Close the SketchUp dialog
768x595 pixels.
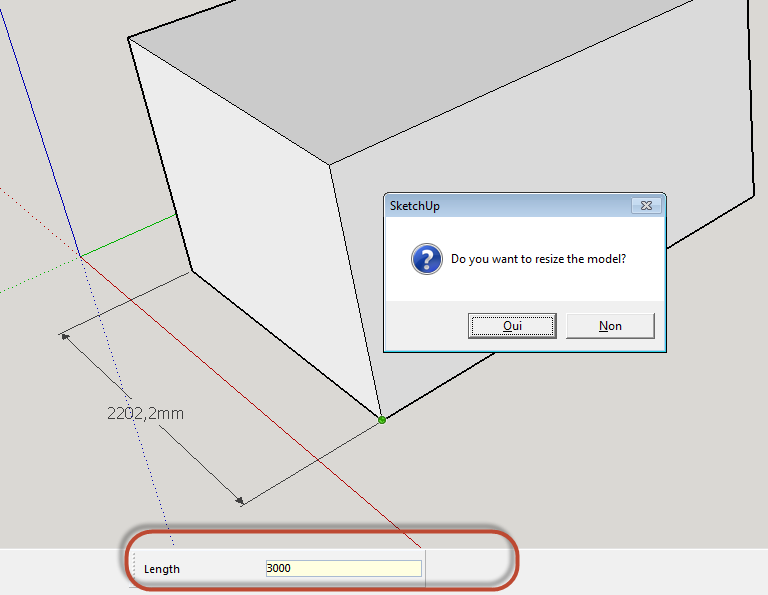[646, 206]
